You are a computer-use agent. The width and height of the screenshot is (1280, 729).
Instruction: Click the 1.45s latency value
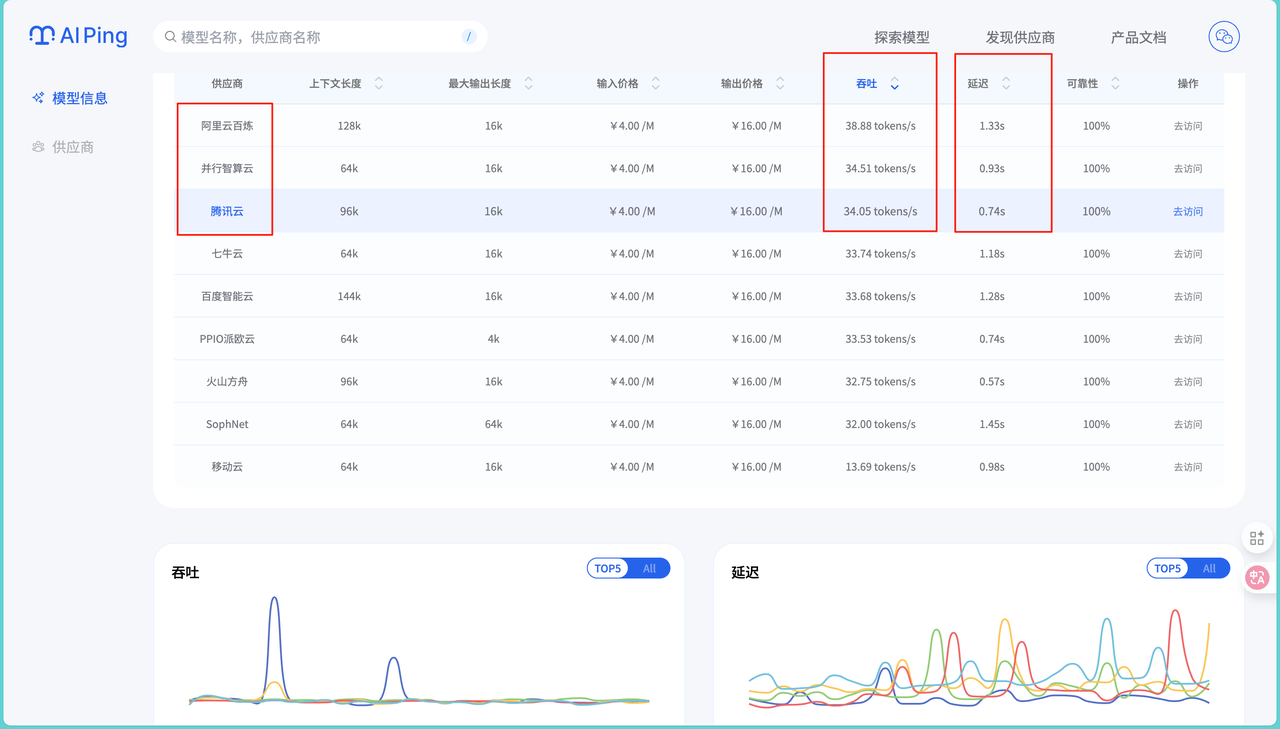point(992,424)
